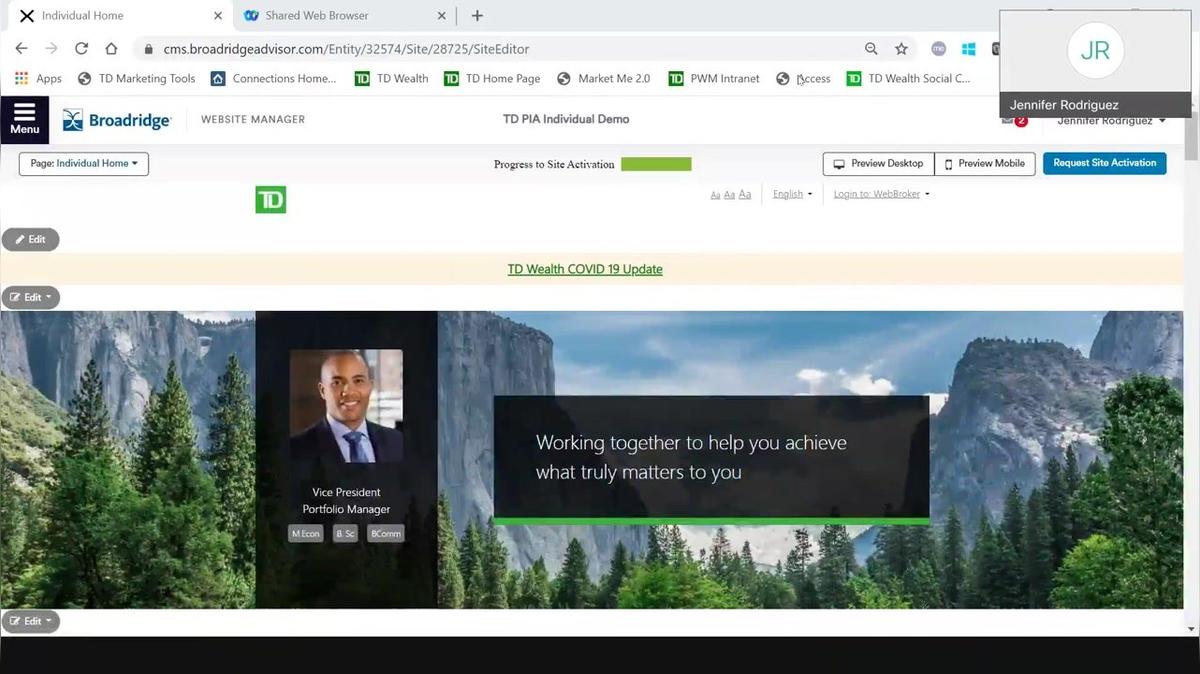Click Request Site Activation button
1200x674 pixels.
point(1104,163)
